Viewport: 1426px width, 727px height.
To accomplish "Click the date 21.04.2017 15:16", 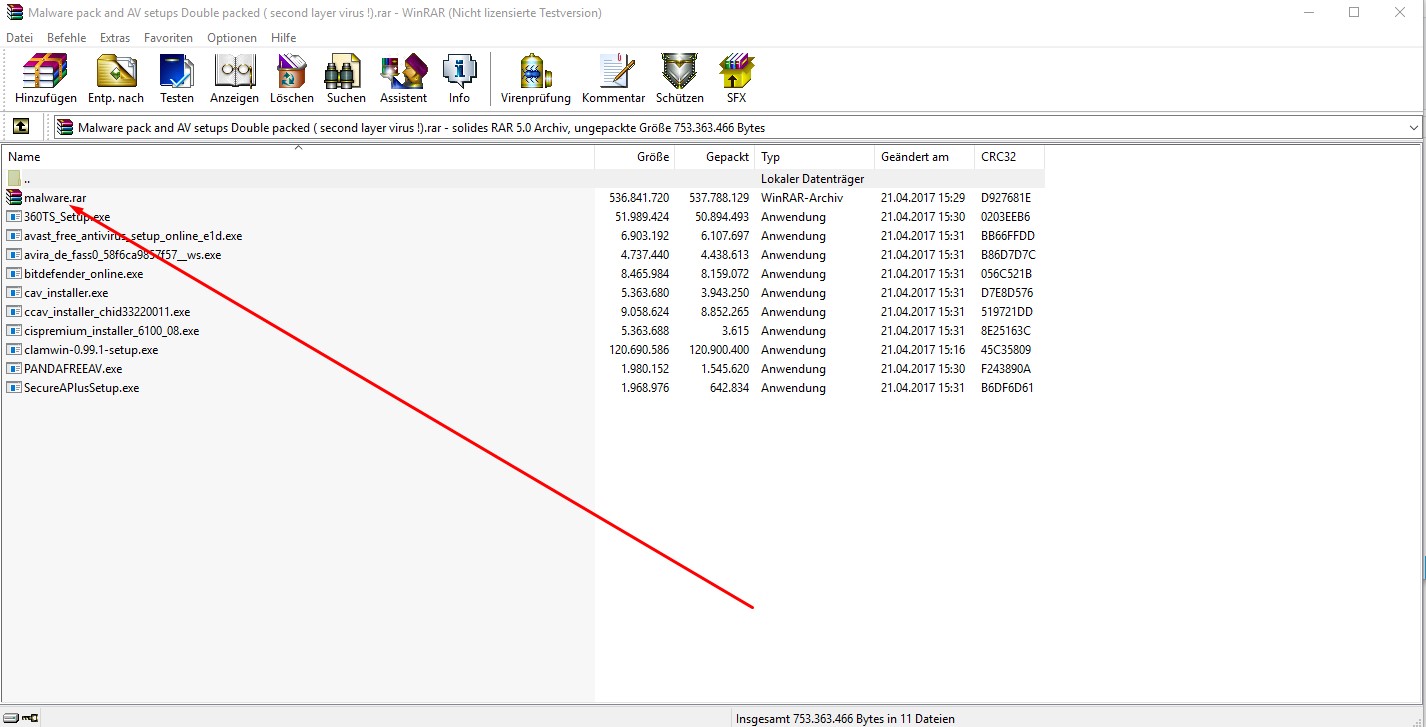I will (x=923, y=350).
